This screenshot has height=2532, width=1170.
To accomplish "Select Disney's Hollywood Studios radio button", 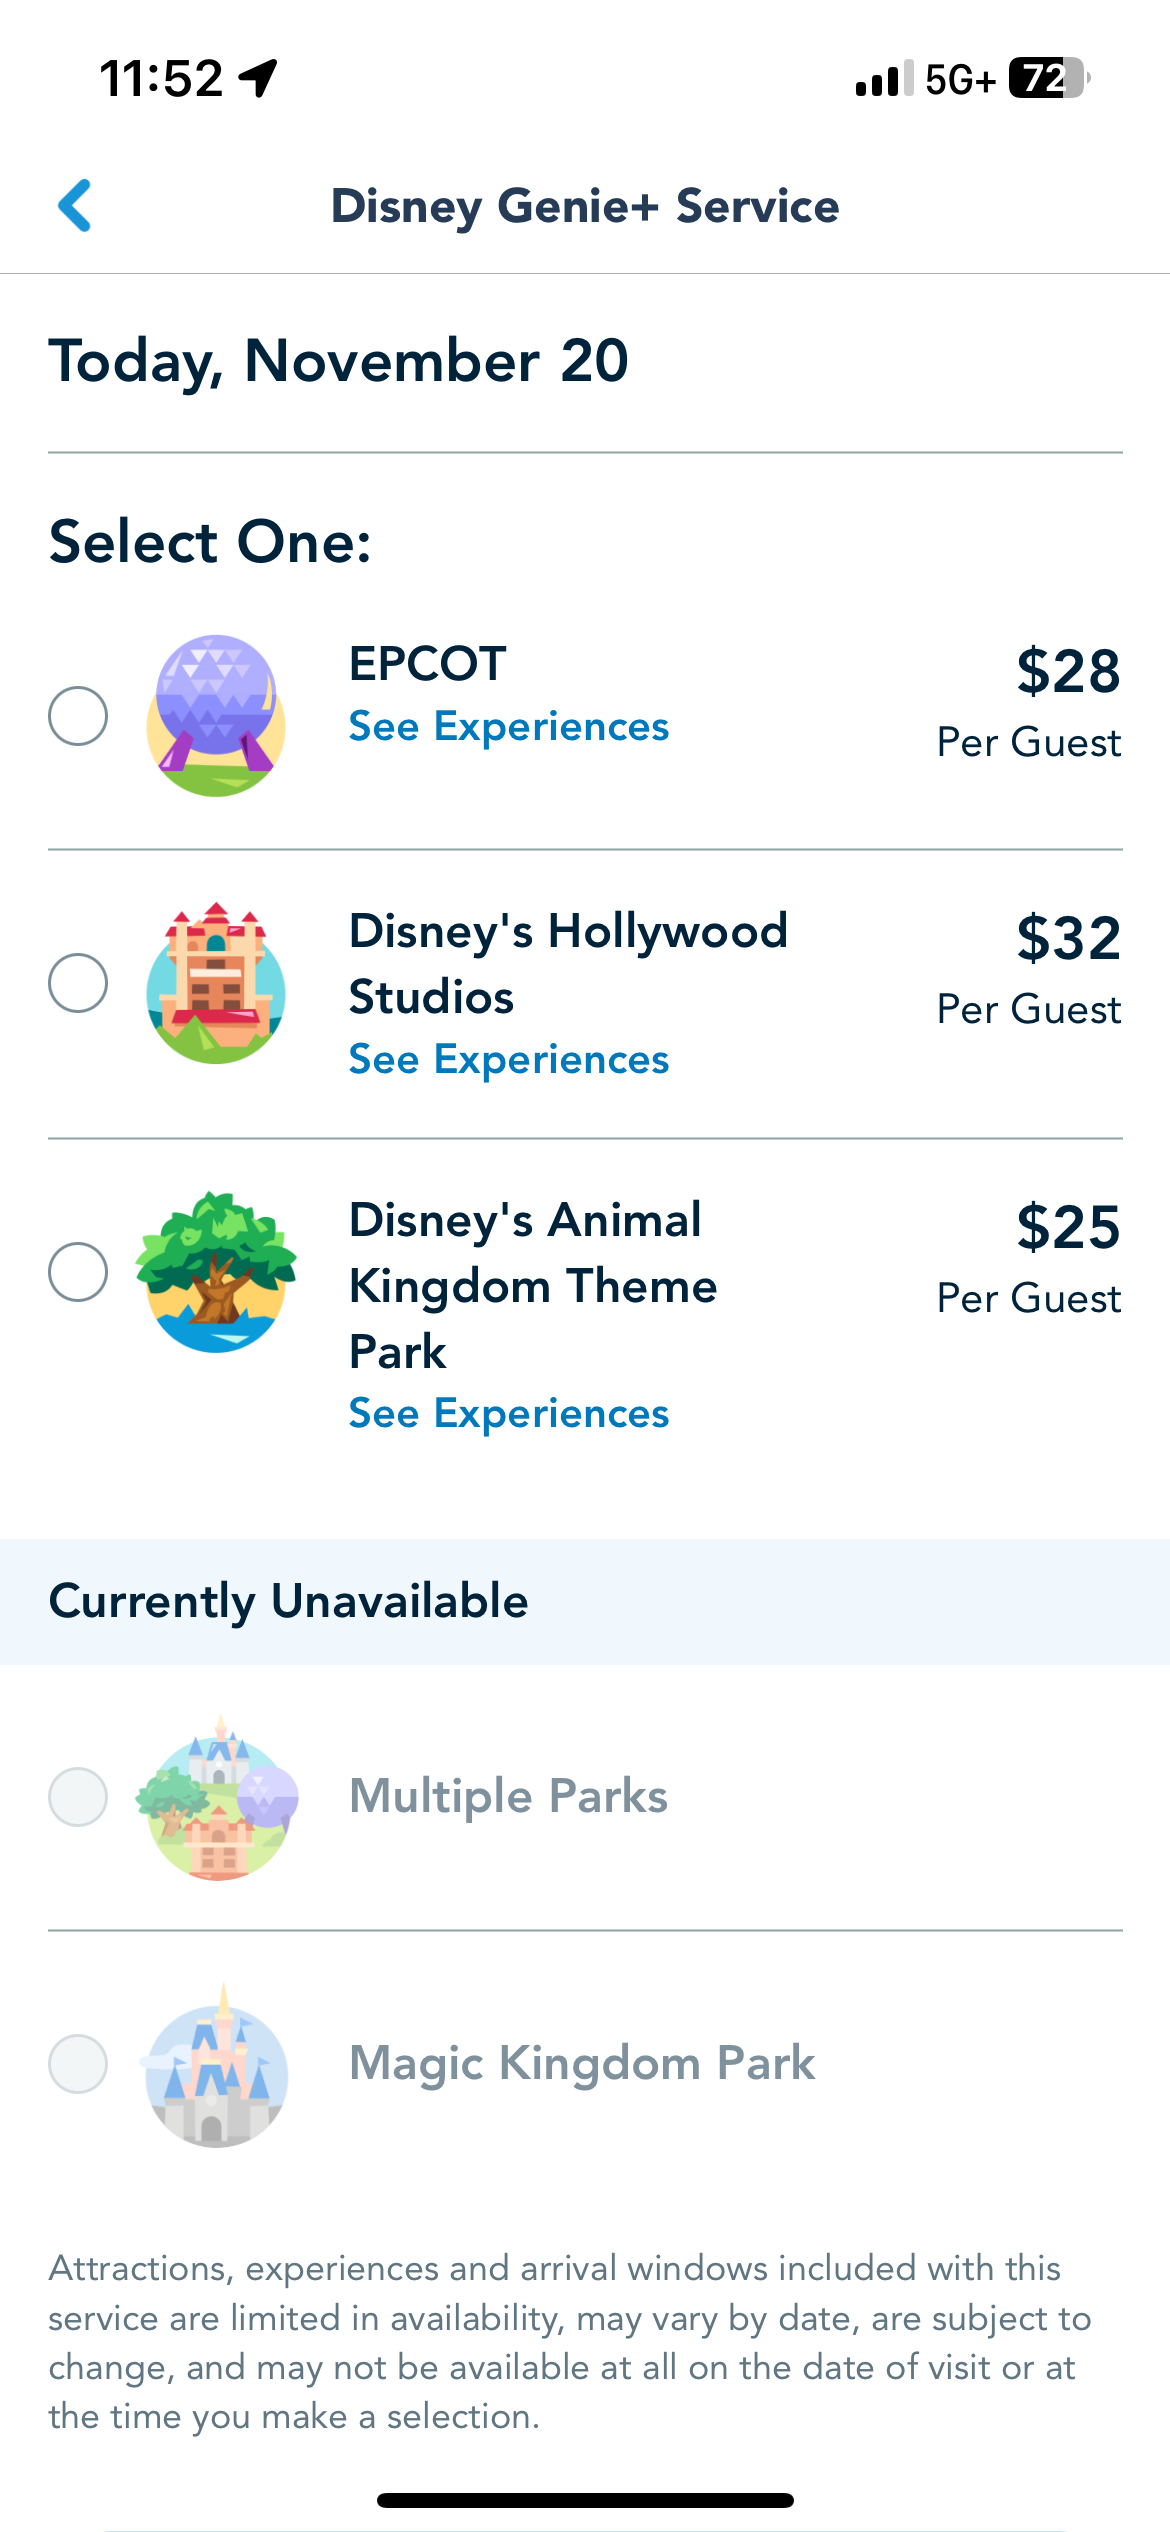I will pos(78,983).
